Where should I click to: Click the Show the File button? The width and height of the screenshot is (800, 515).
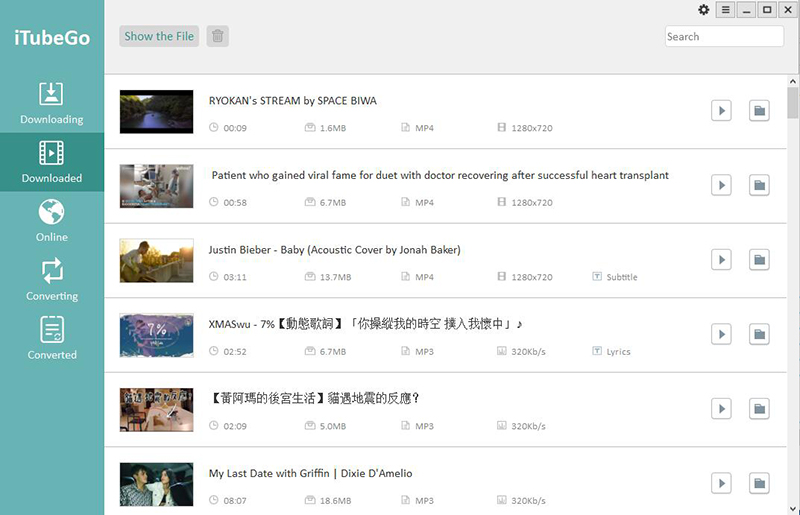(159, 36)
